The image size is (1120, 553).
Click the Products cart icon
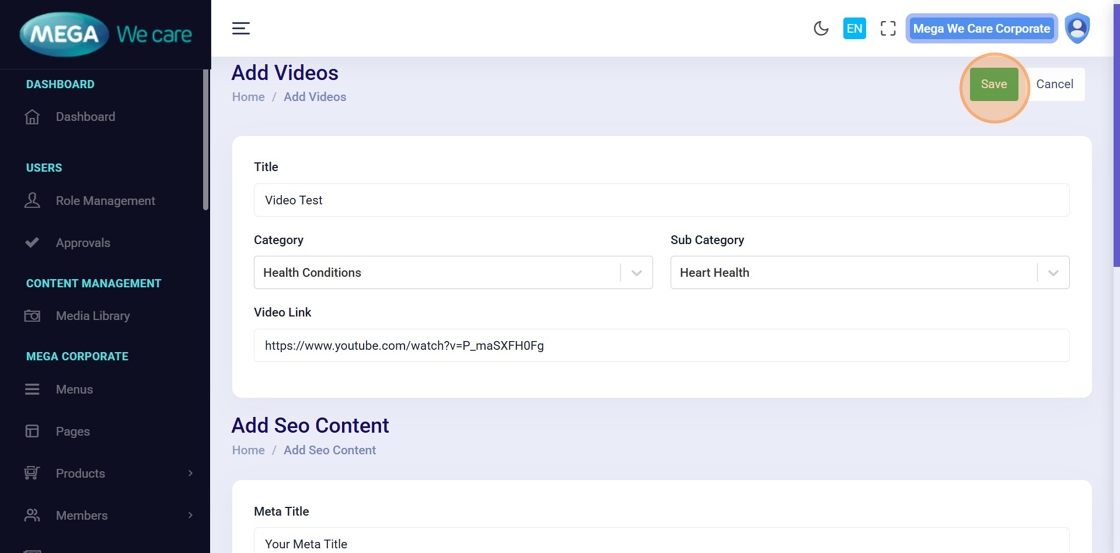coord(32,474)
